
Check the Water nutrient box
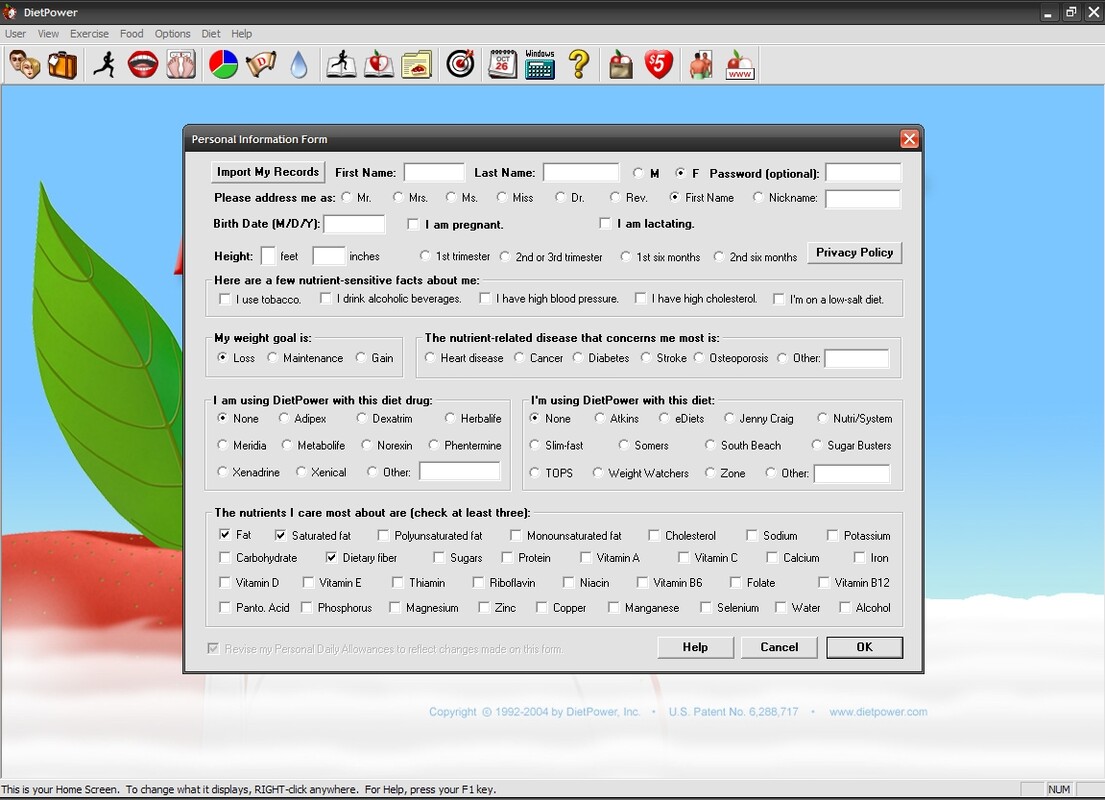click(781, 608)
